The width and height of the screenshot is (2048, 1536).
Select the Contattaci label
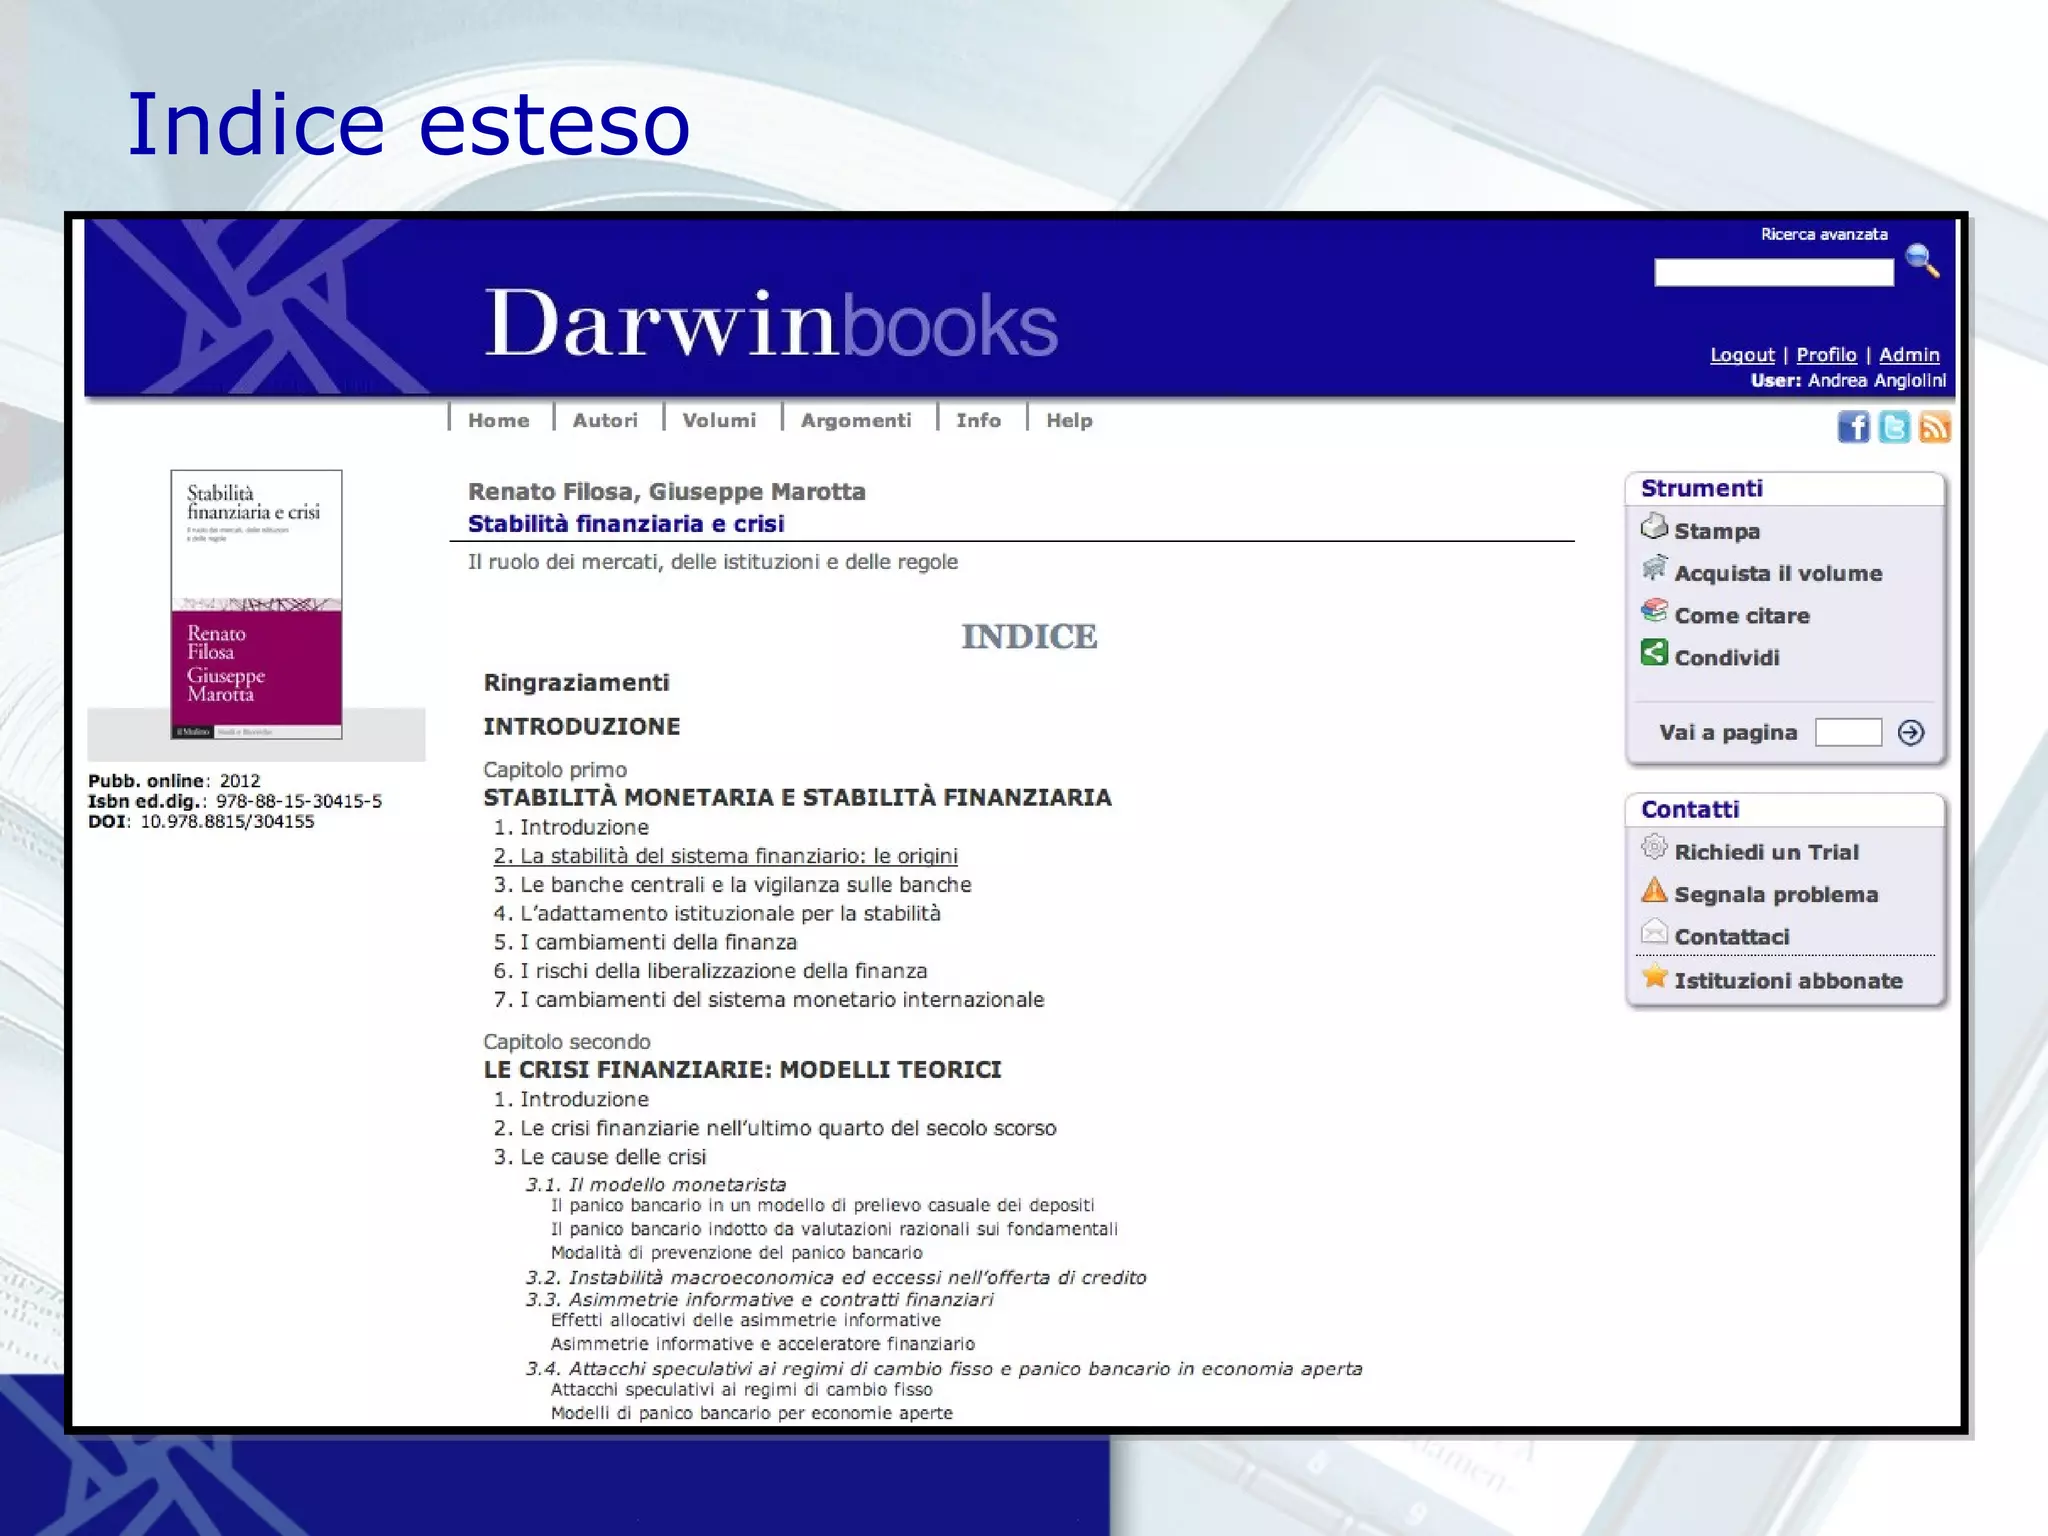coord(1732,937)
